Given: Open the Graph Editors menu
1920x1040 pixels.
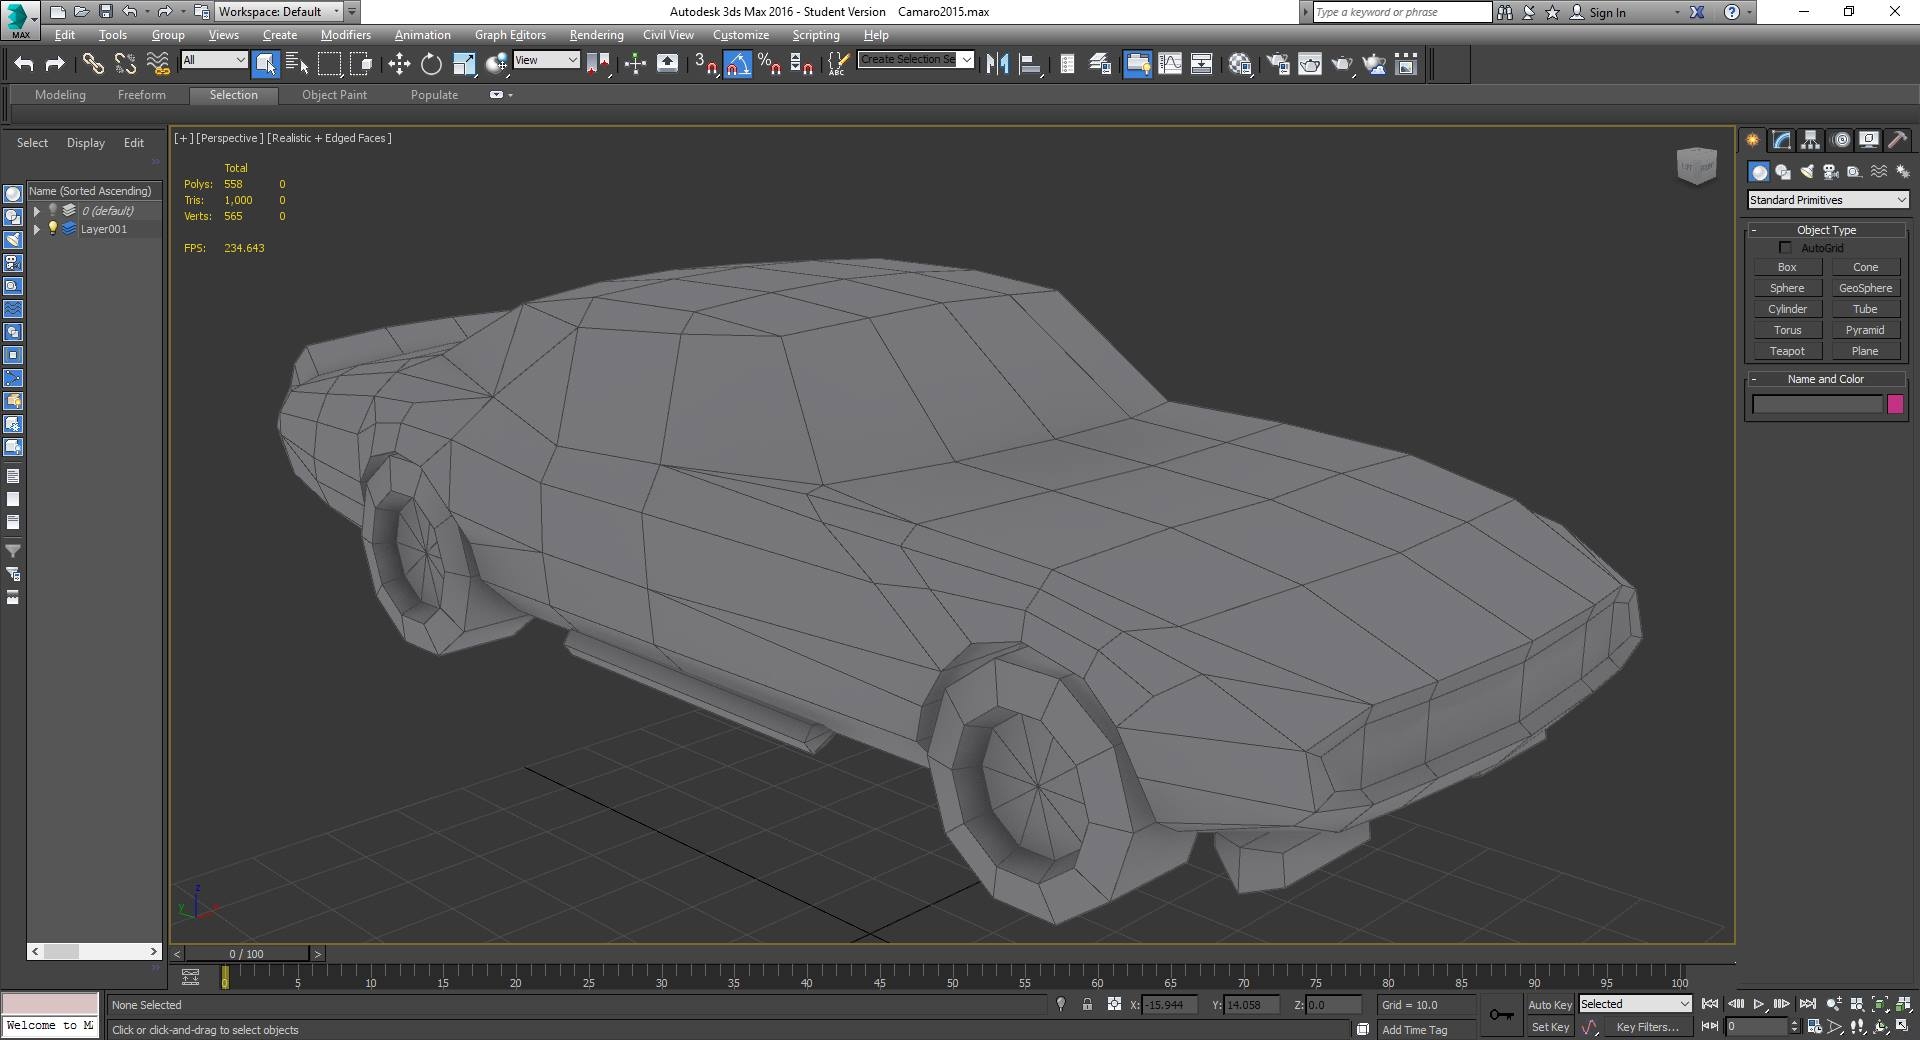Looking at the screenshot, I should 510,35.
